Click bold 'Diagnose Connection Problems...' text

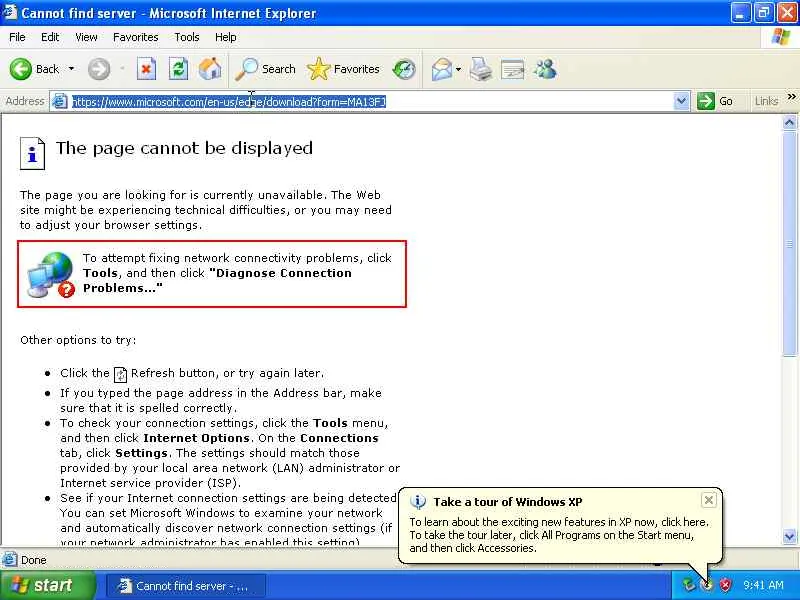pos(217,281)
